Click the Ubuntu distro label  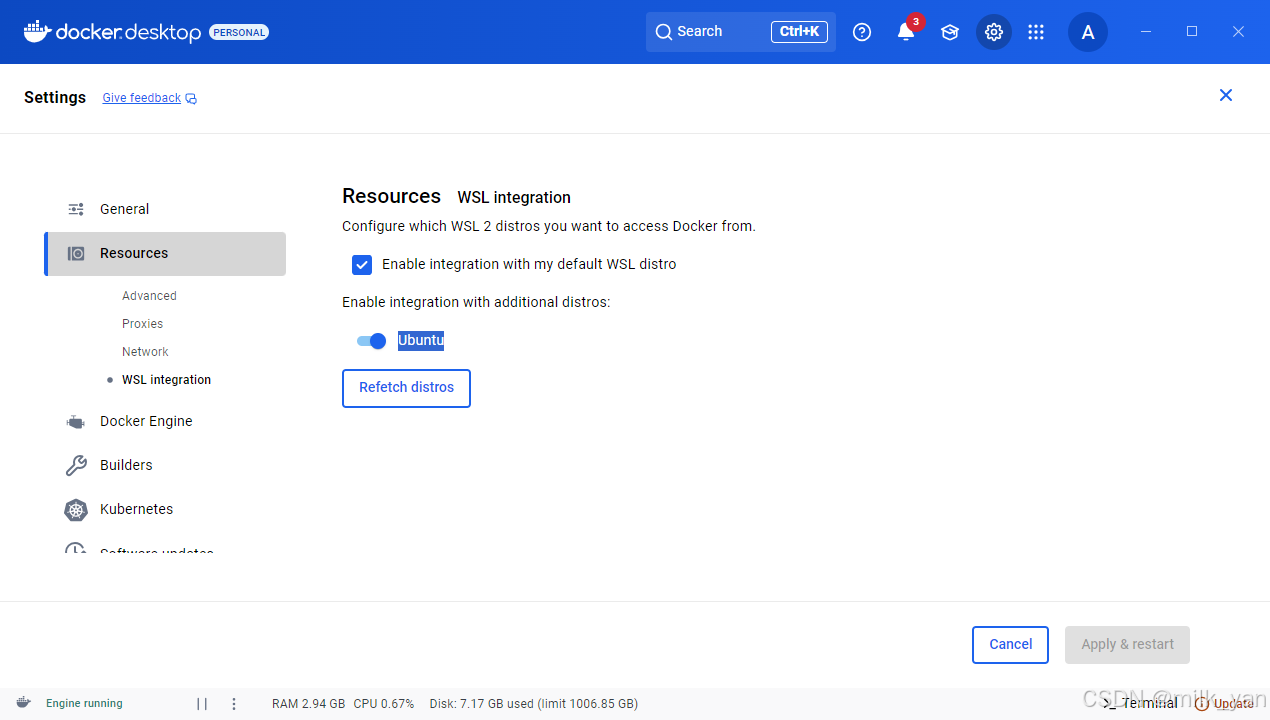pyautogui.click(x=420, y=341)
